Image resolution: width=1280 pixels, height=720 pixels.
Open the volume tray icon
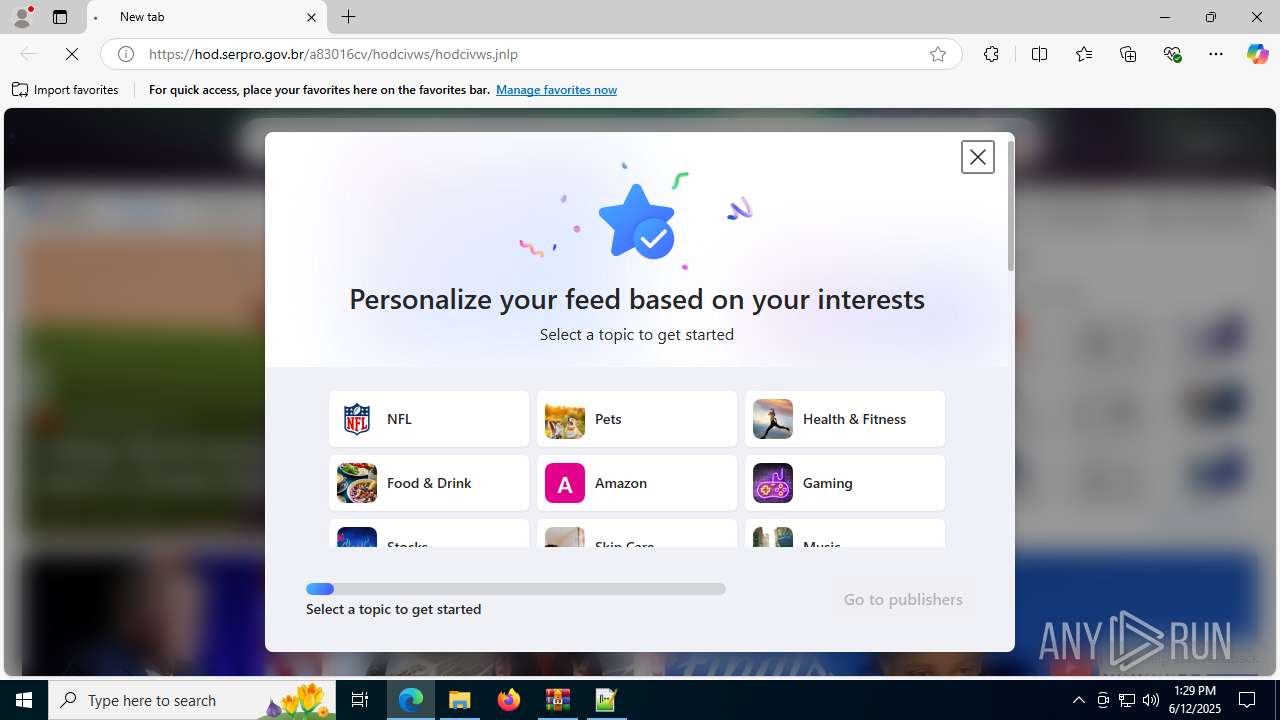(1151, 700)
